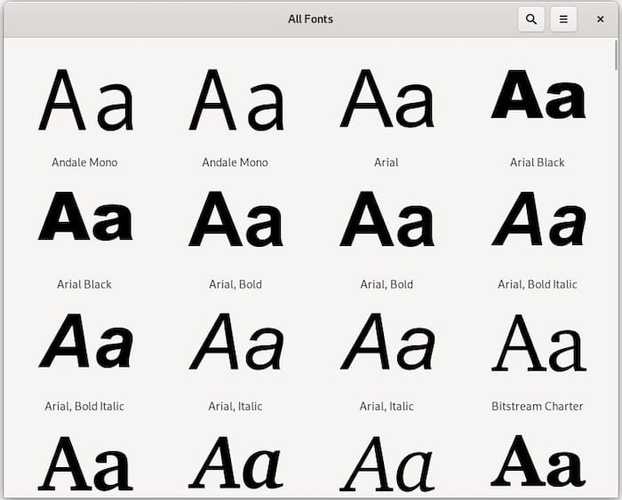Click the vertical scrollbar handle
This screenshot has width=622, height=500.
pos(616,56)
